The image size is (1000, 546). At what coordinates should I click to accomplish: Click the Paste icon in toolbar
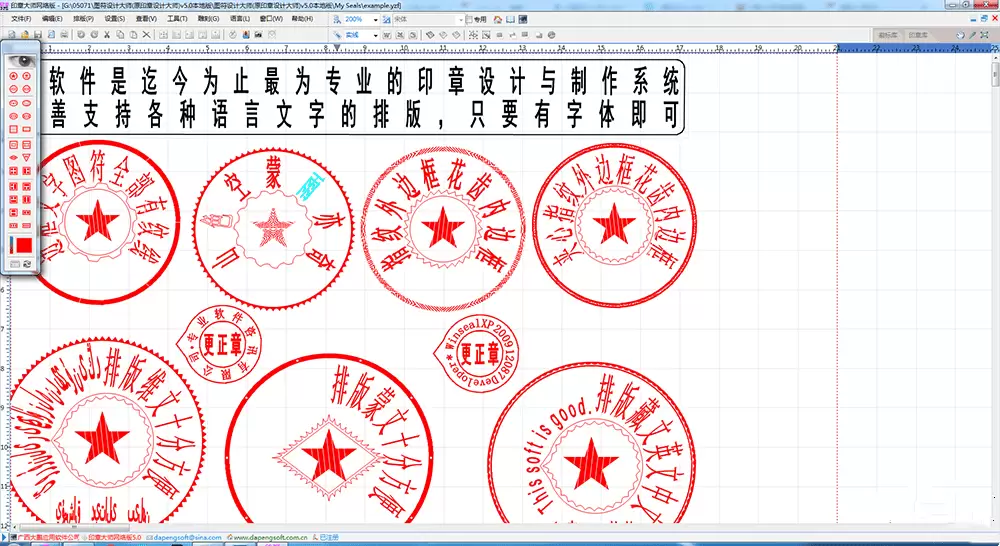(133, 34)
